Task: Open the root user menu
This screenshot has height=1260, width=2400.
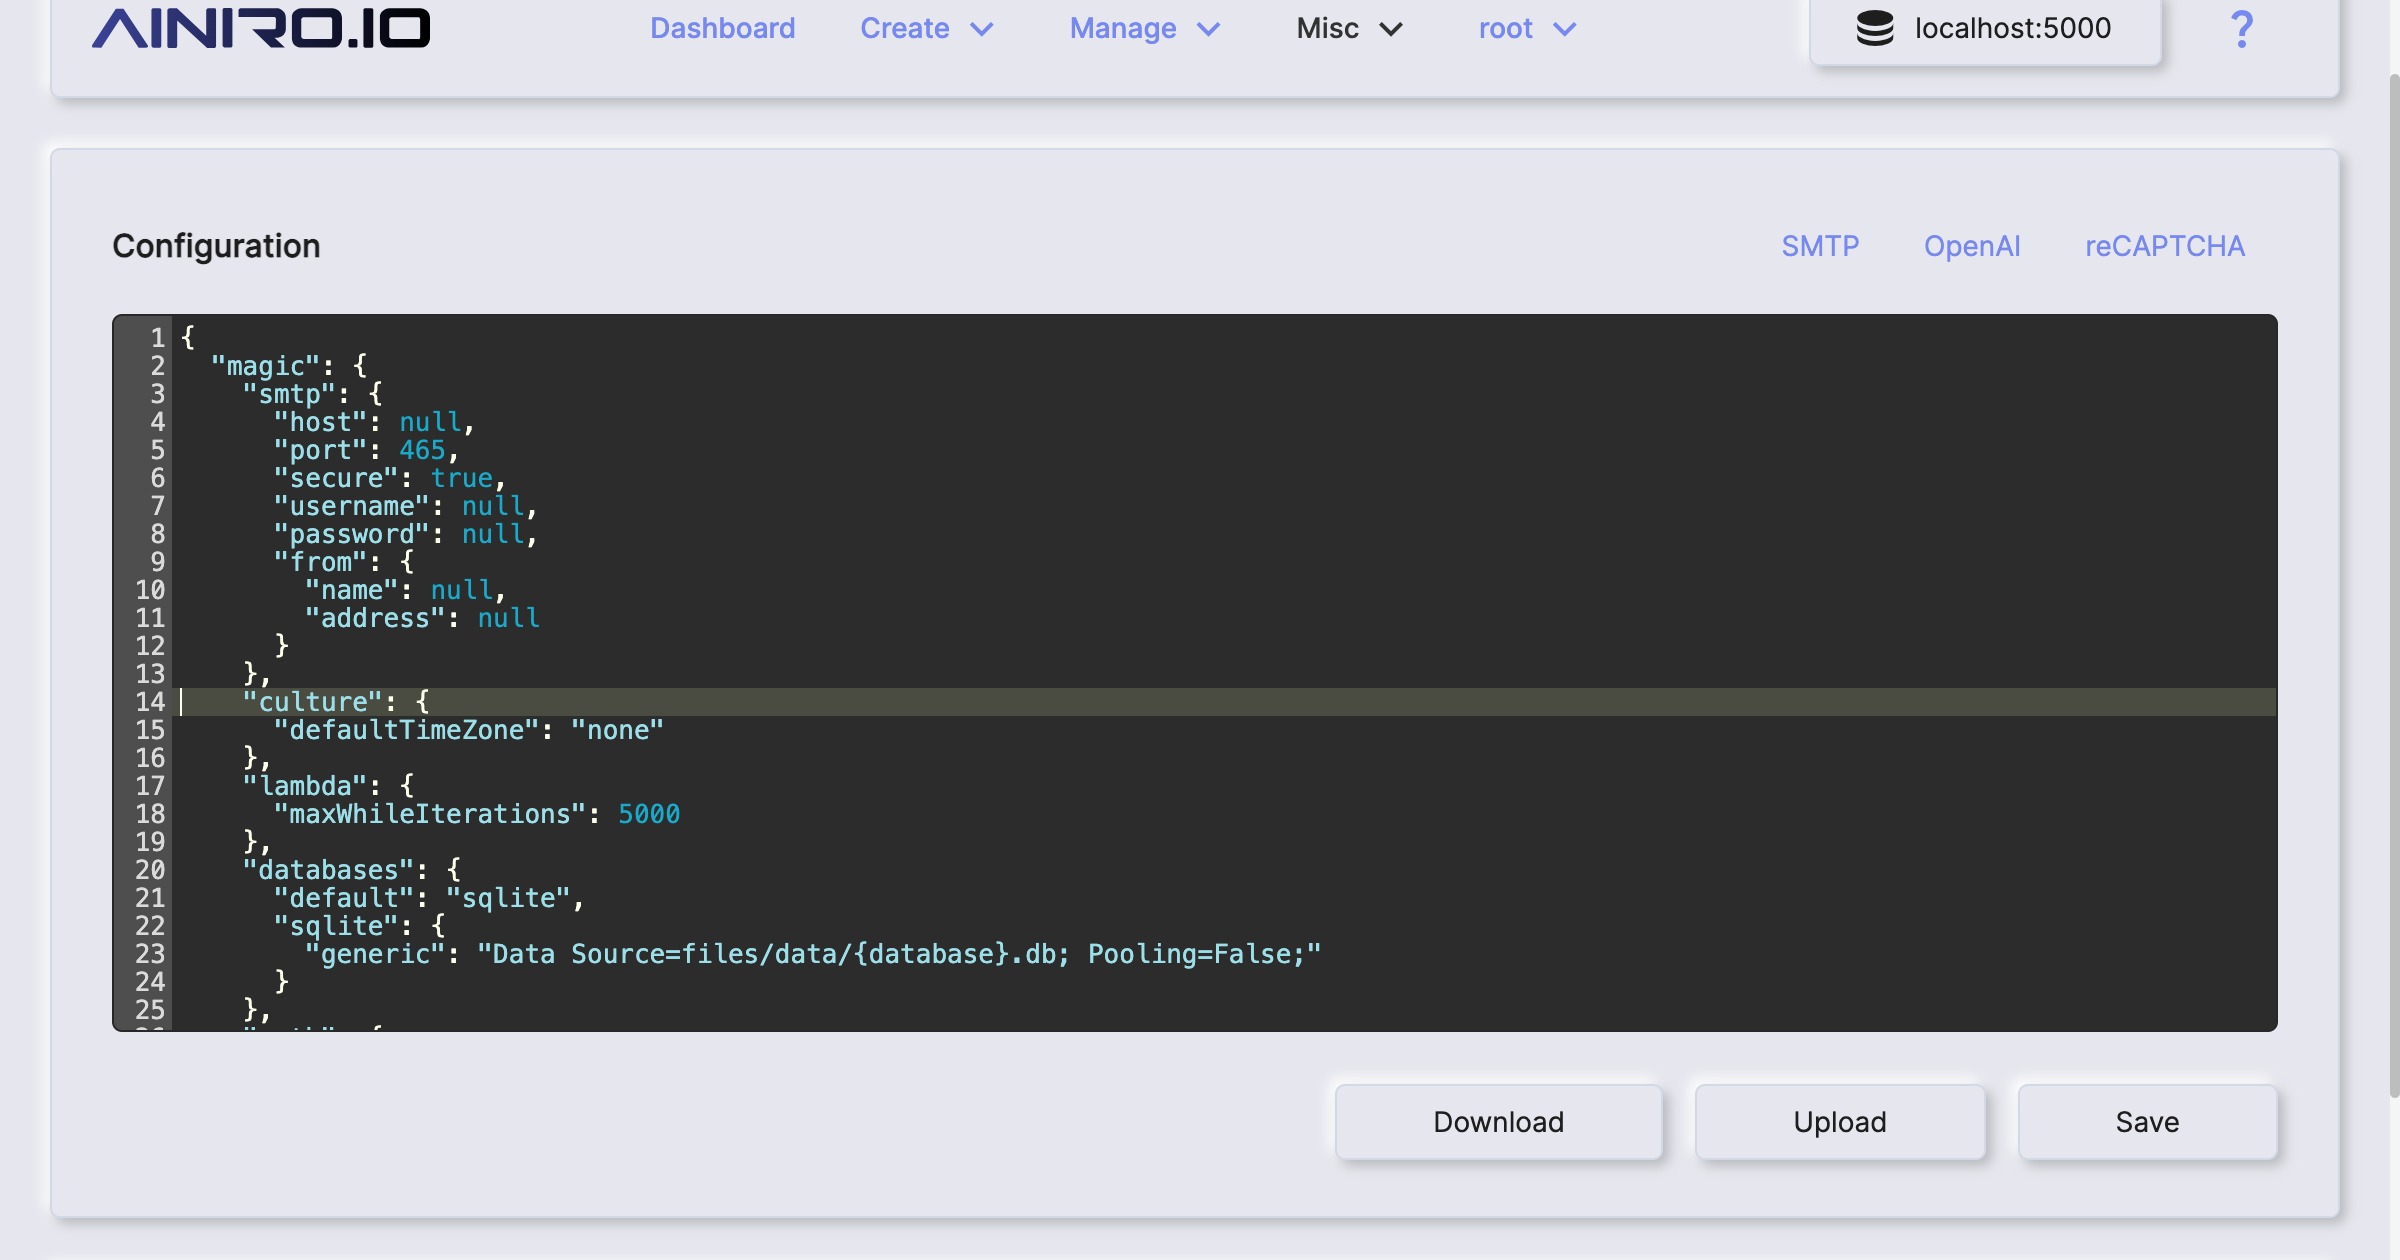Action: click(x=1505, y=28)
